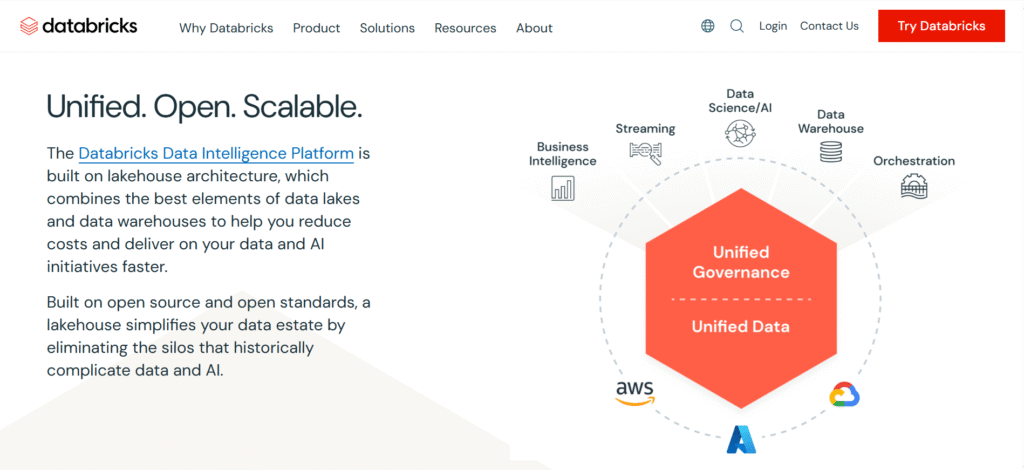Click the Data Warehouse database icon
The width and height of the screenshot is (1024, 470).
point(830,152)
